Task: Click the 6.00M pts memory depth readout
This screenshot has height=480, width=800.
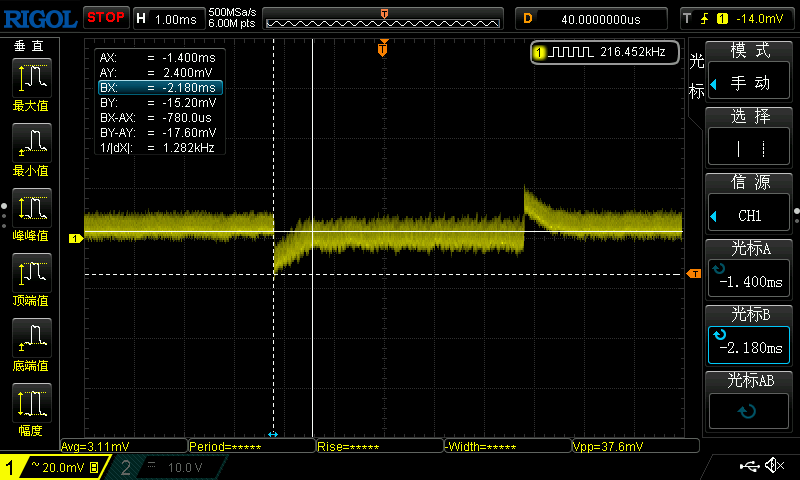Action: [x=232, y=23]
